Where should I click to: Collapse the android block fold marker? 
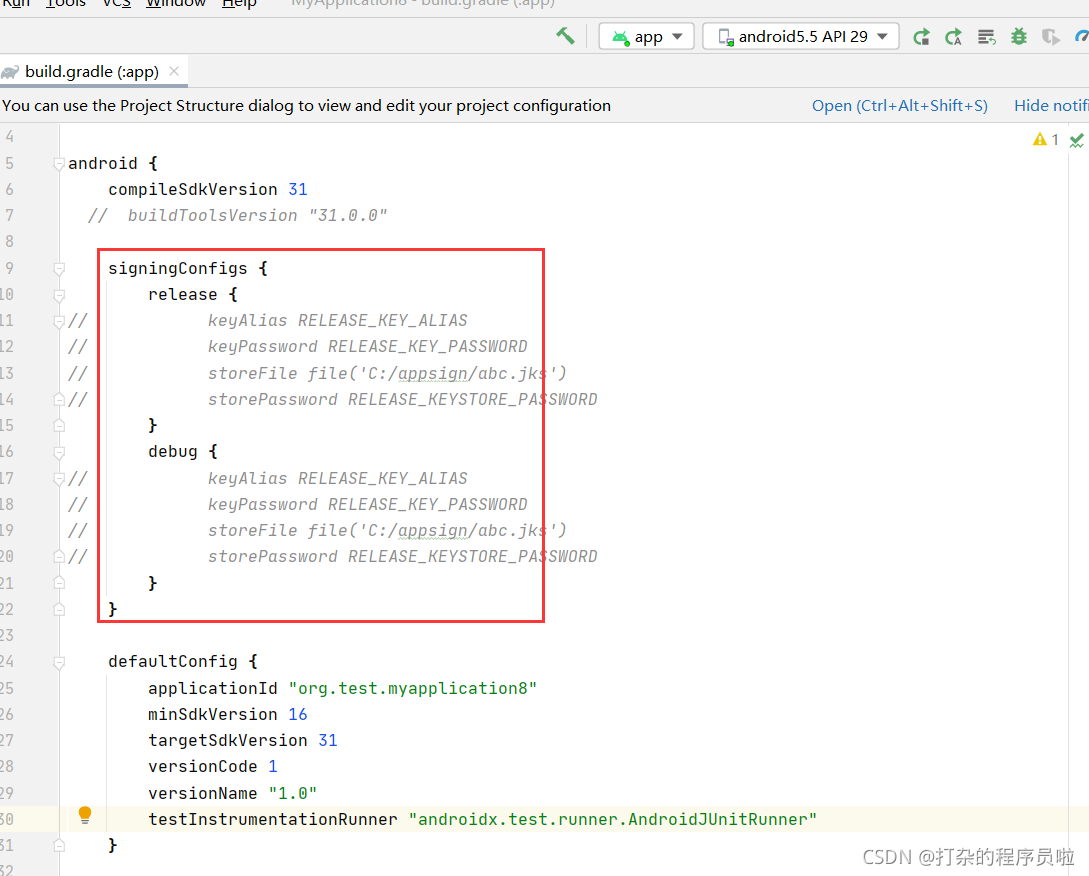point(59,164)
